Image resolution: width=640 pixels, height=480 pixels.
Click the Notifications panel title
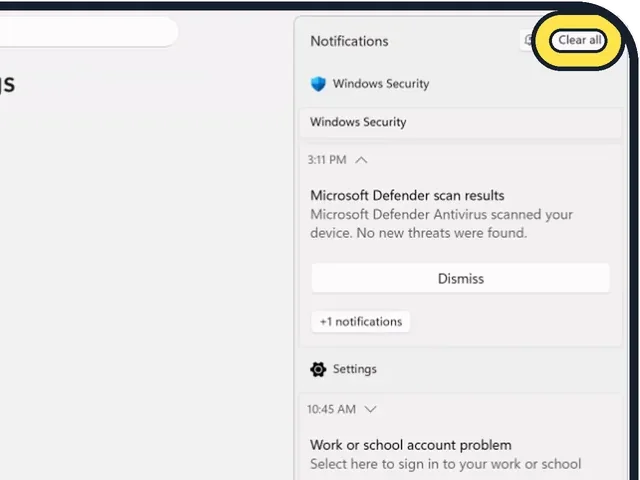tap(349, 41)
